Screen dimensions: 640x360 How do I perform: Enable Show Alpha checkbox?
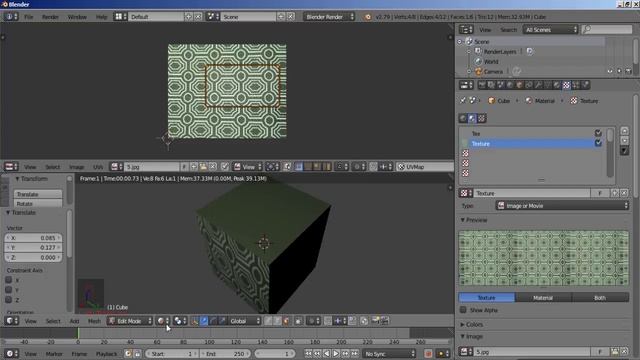[463, 310]
